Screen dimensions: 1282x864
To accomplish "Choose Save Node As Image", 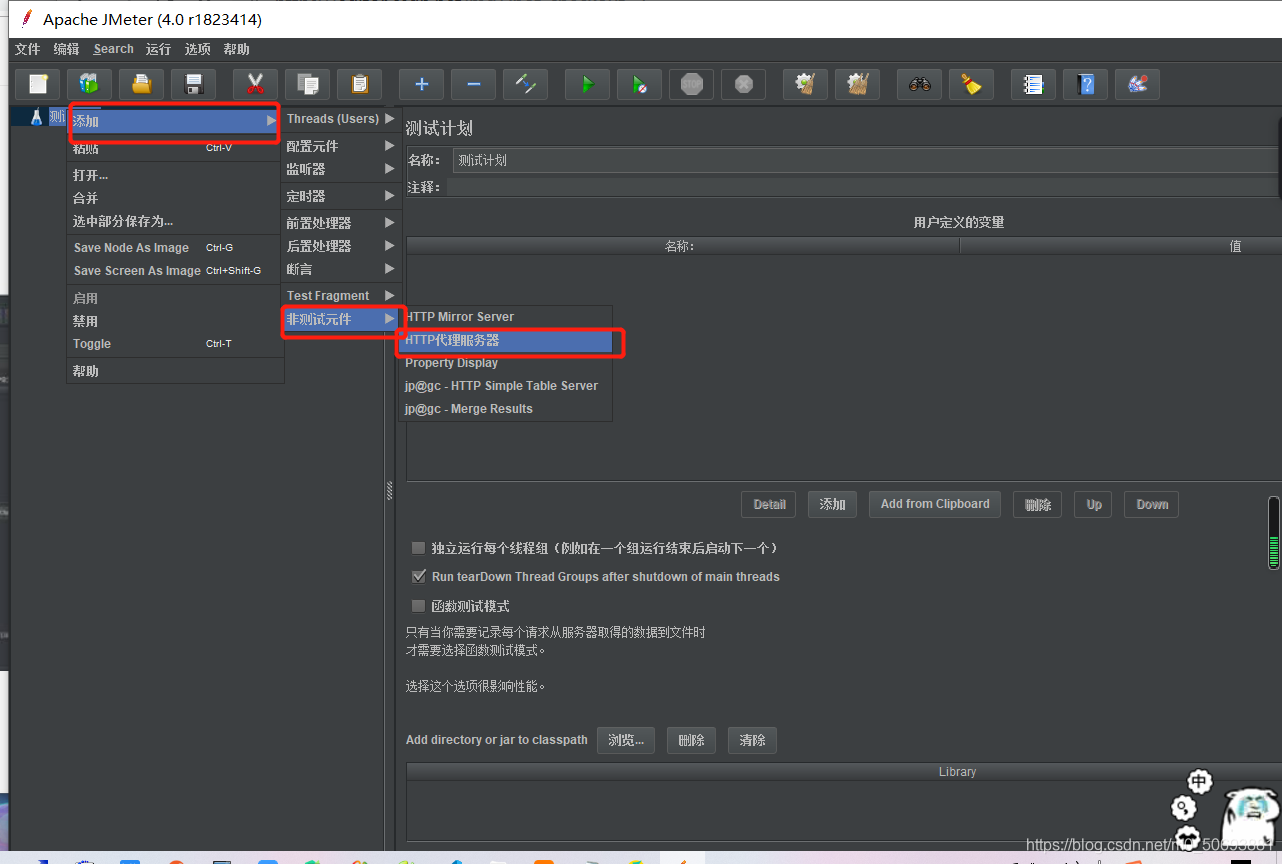I will point(175,248).
